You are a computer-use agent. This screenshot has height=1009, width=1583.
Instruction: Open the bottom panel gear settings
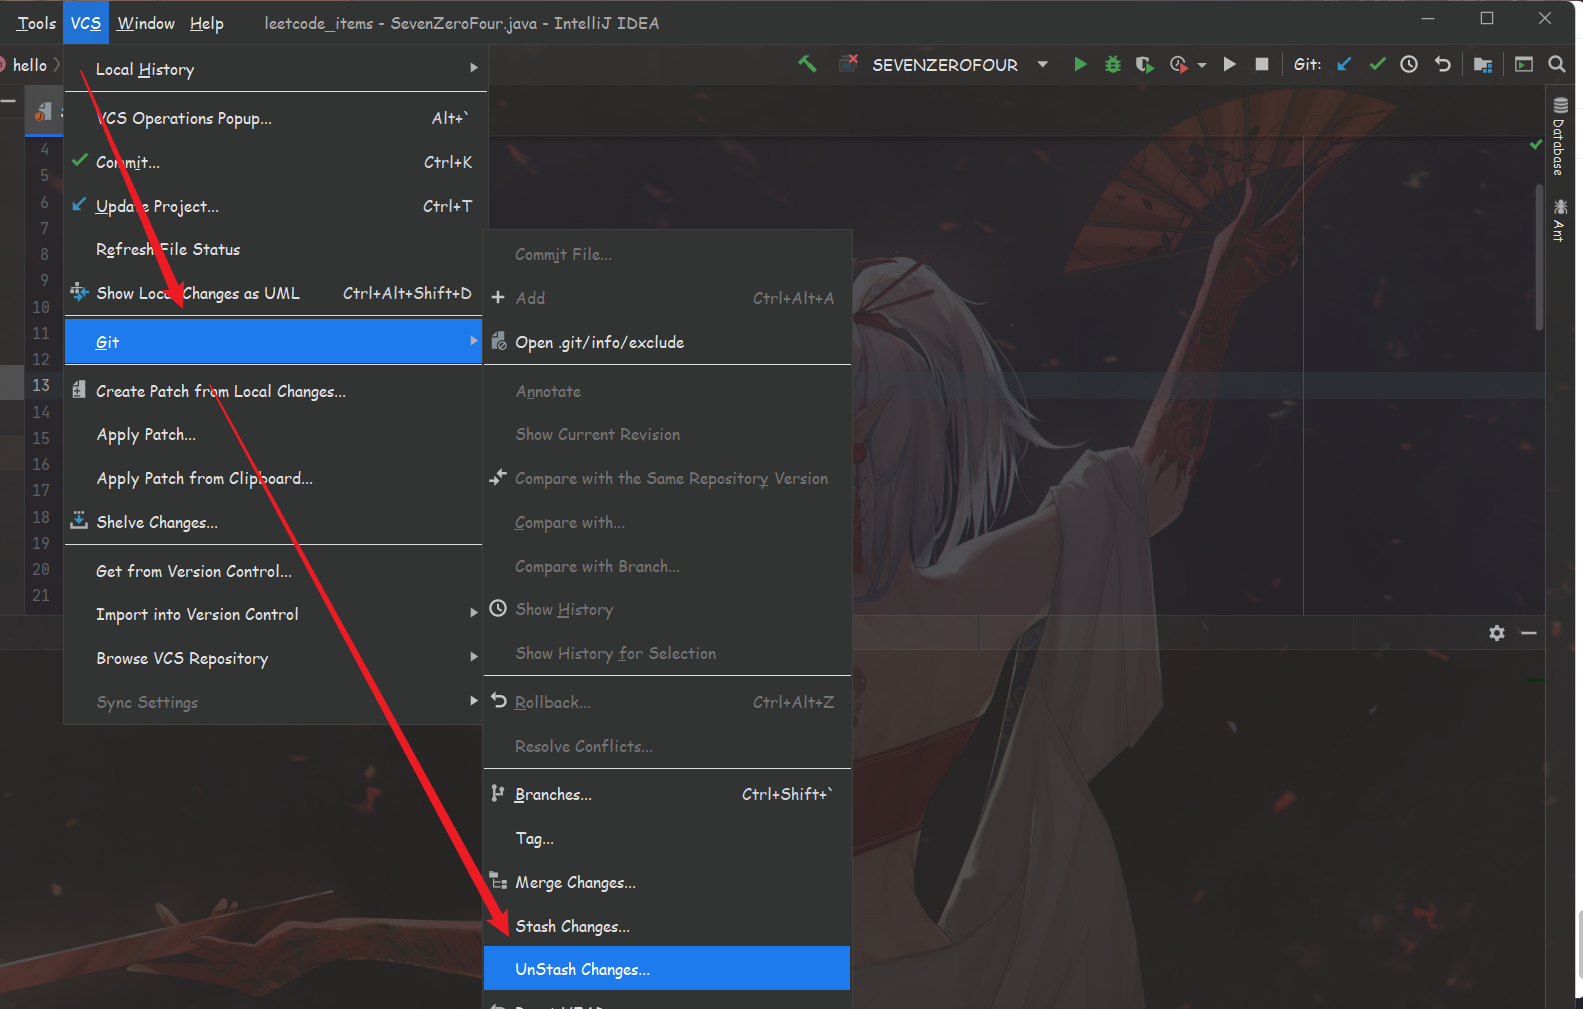point(1497,633)
